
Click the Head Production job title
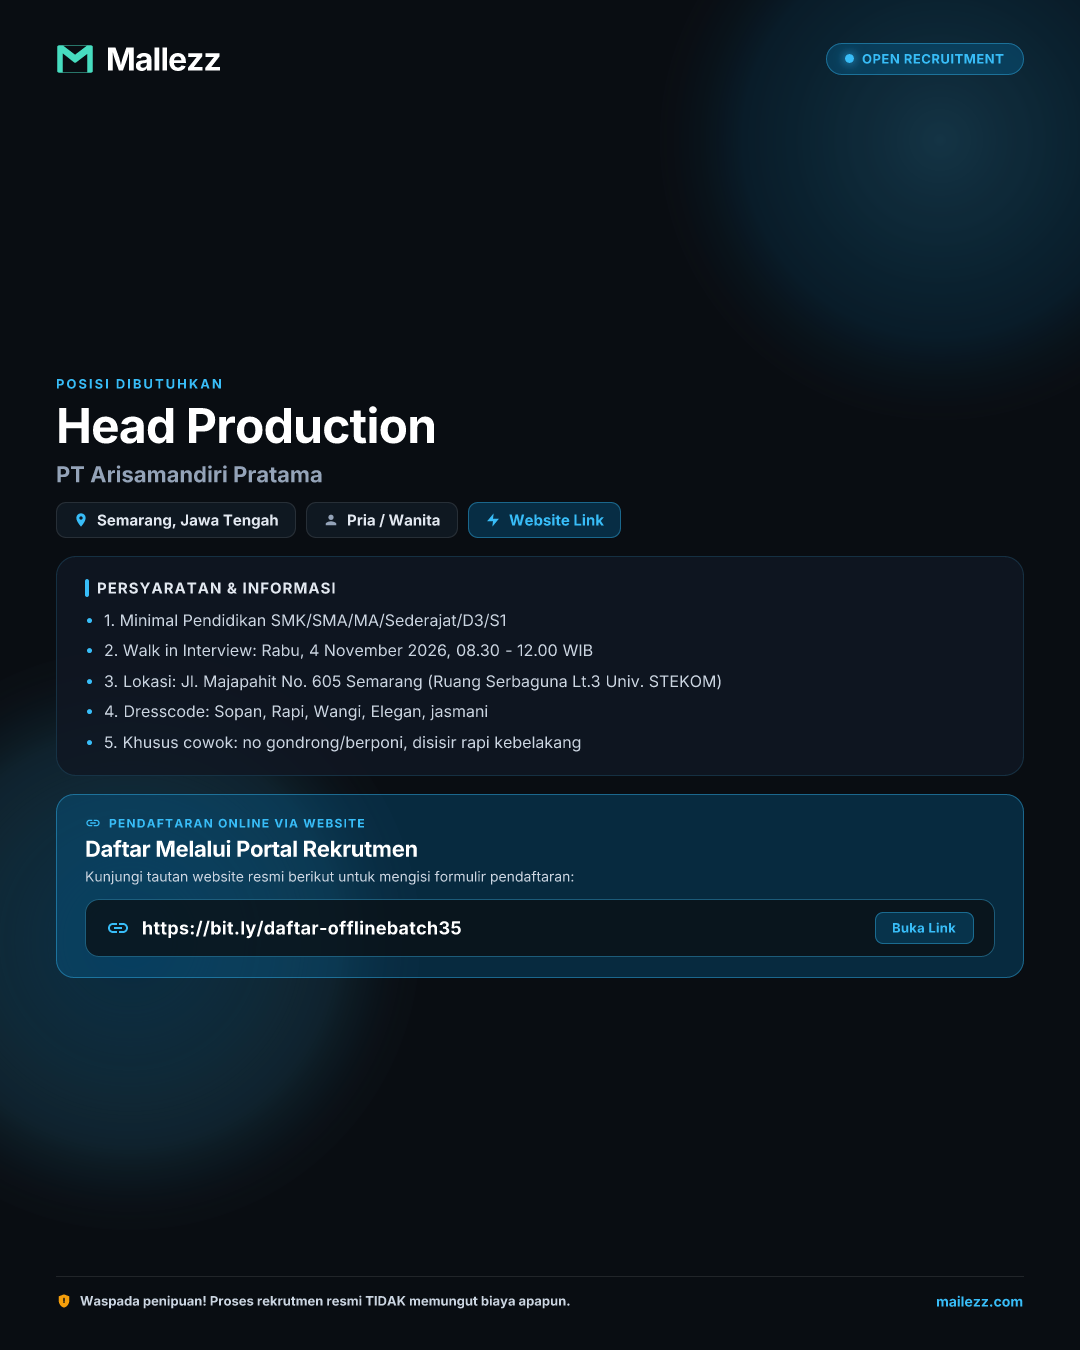(x=246, y=426)
